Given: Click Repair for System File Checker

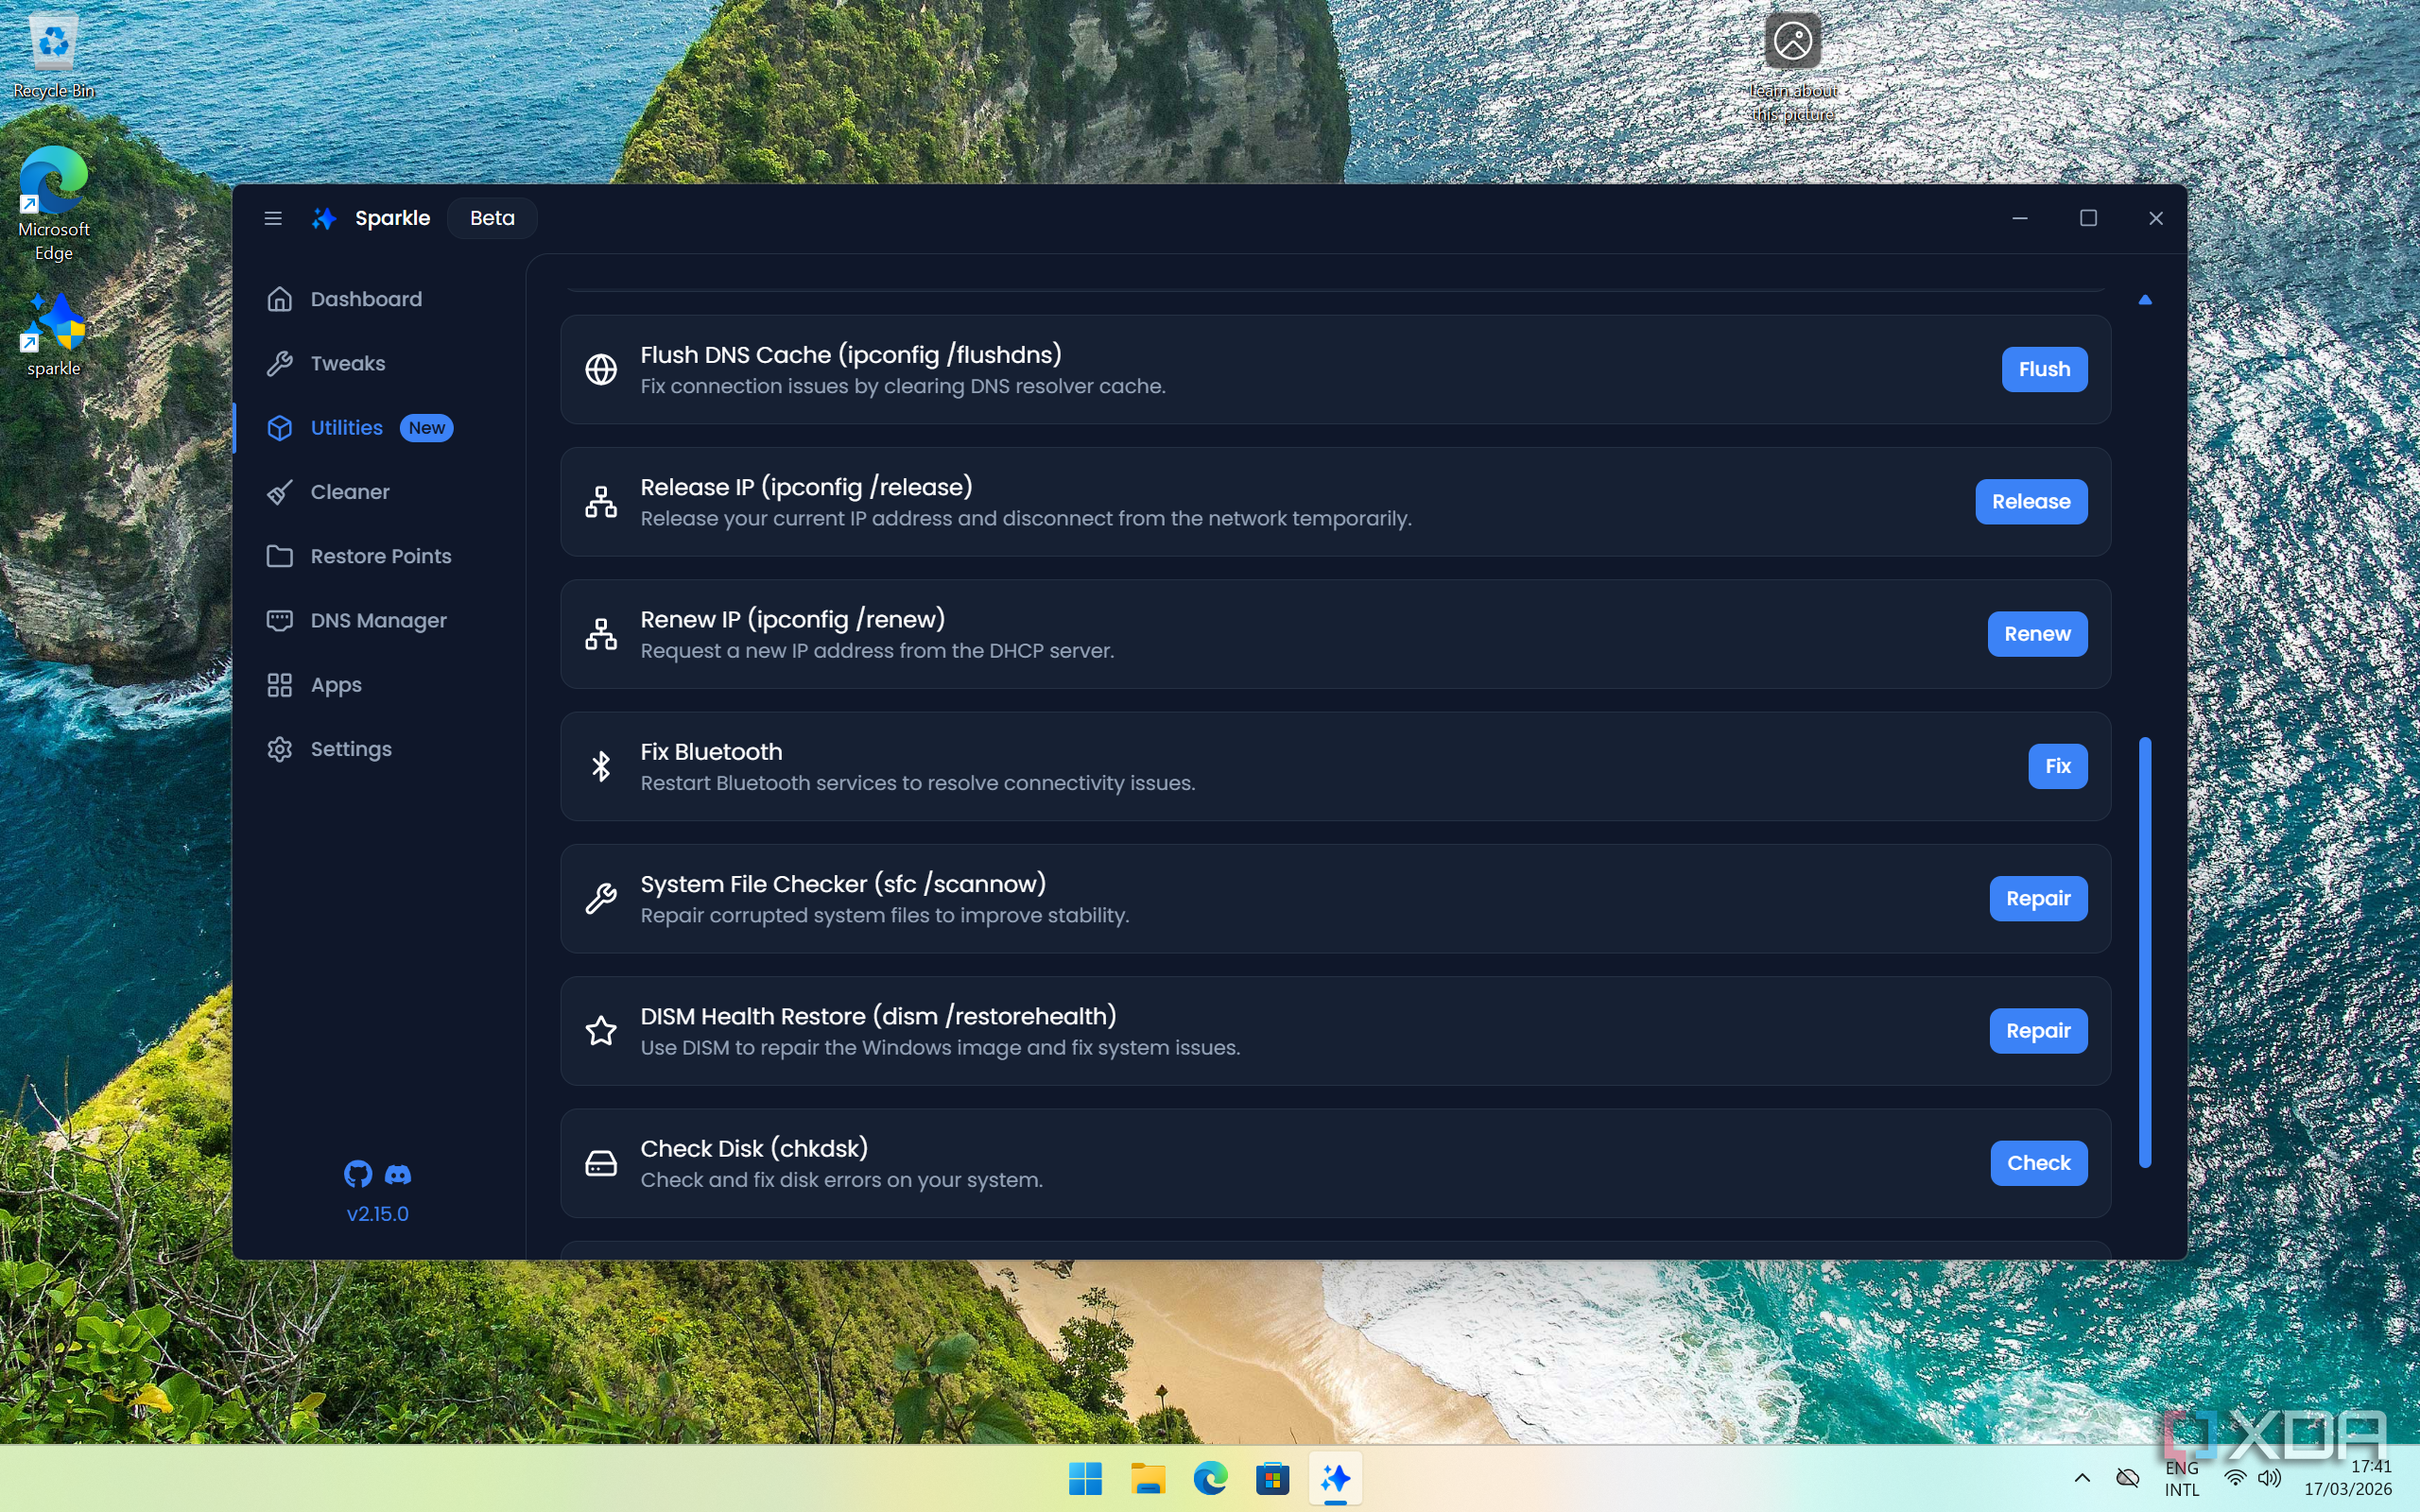Looking at the screenshot, I should click(x=2038, y=898).
